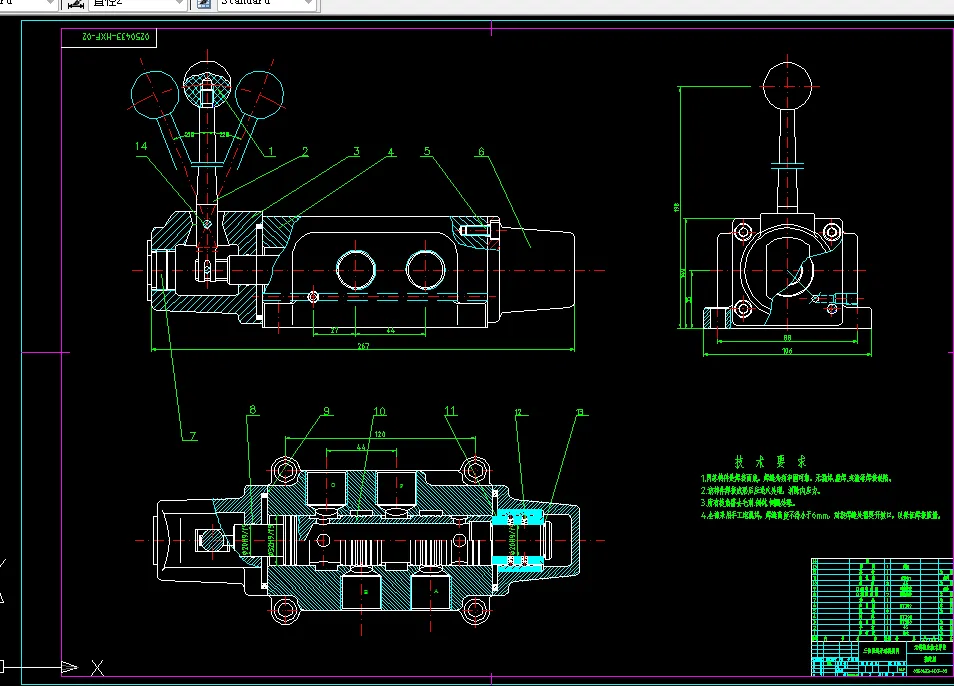Select part balloon number 10
Image resolution: width=954 pixels, height=686 pixels.
coord(380,412)
